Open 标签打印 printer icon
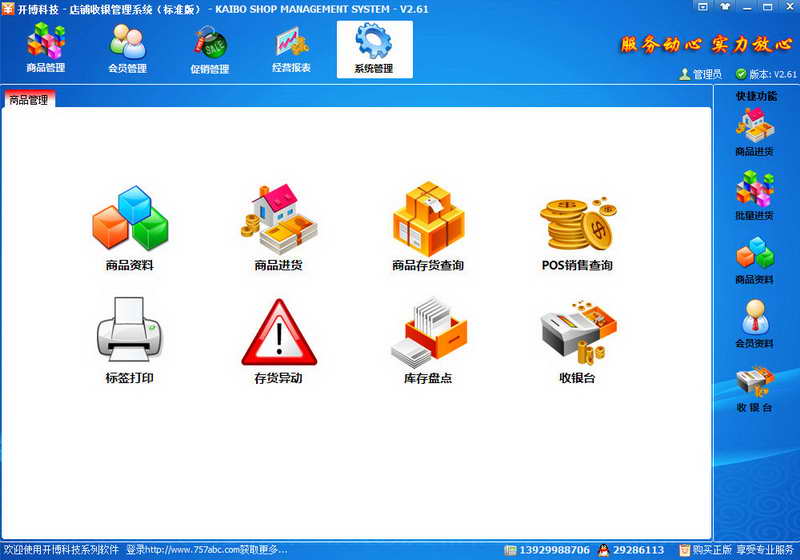 [129, 333]
